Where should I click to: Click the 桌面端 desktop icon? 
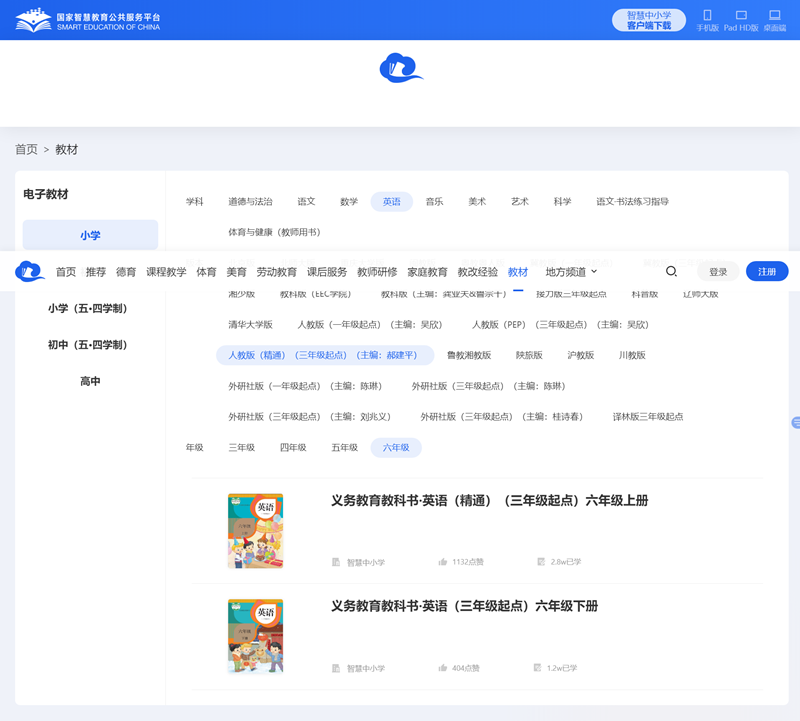tap(775, 16)
